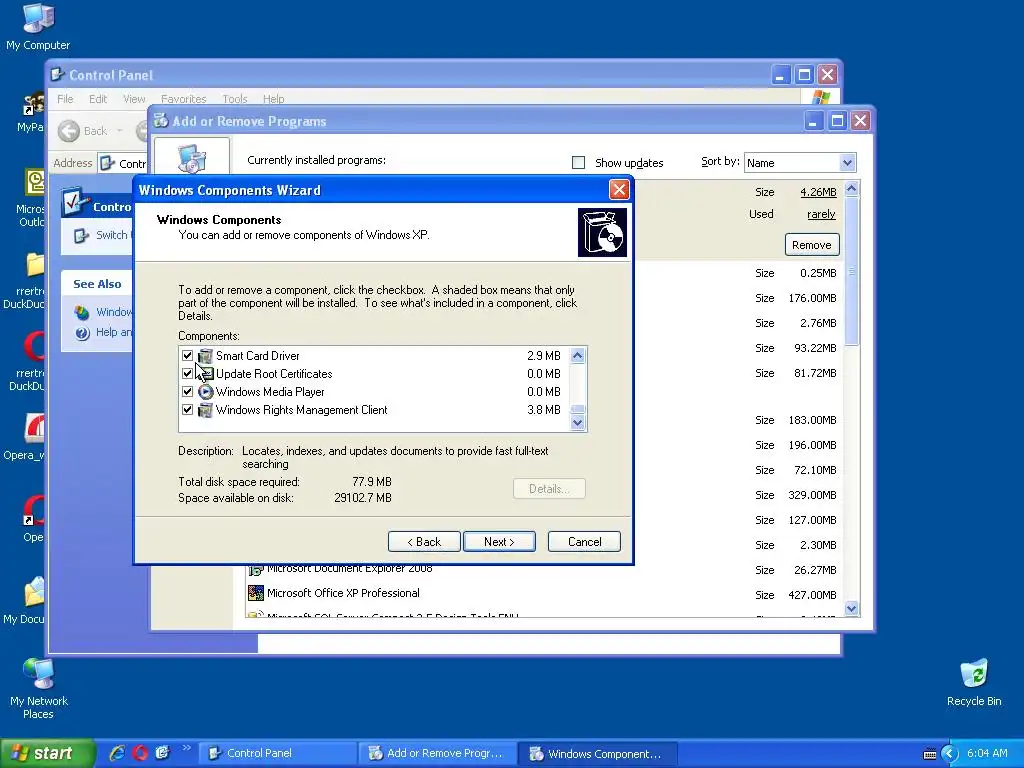
Task: Launch Opera from the Quick Launch bar
Action: (140, 753)
